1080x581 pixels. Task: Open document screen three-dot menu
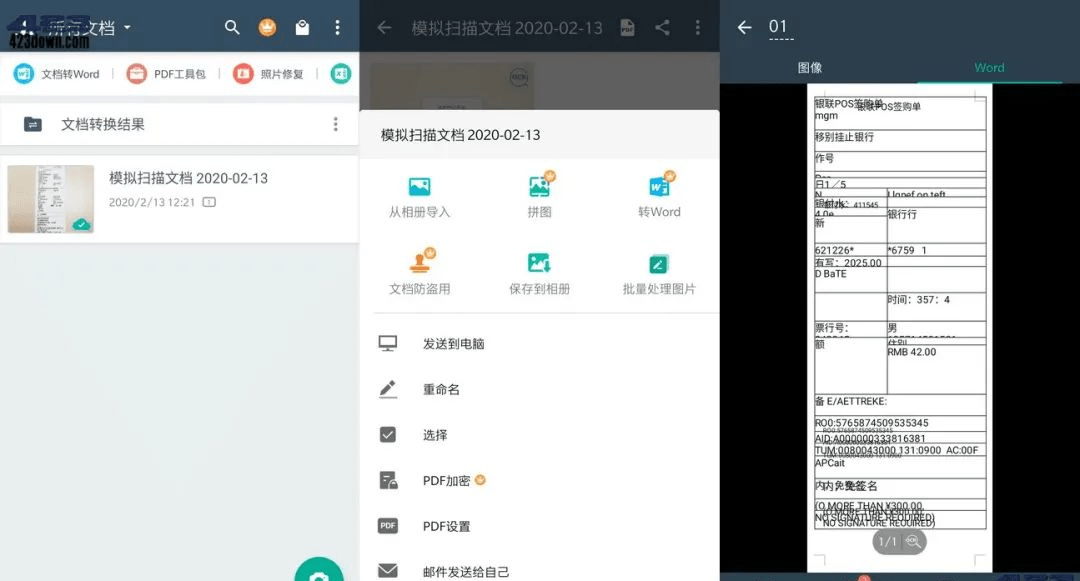(x=698, y=28)
